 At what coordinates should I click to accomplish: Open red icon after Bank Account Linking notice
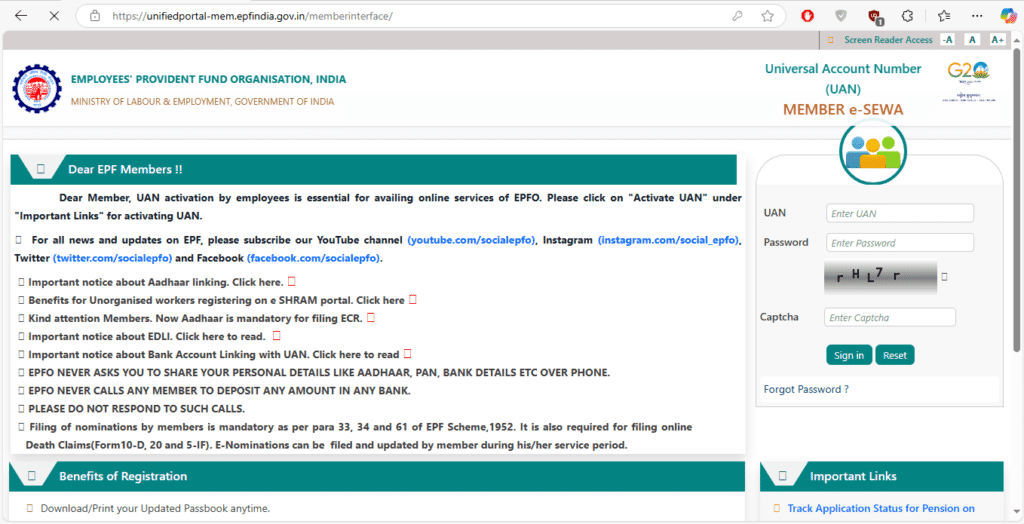(408, 353)
